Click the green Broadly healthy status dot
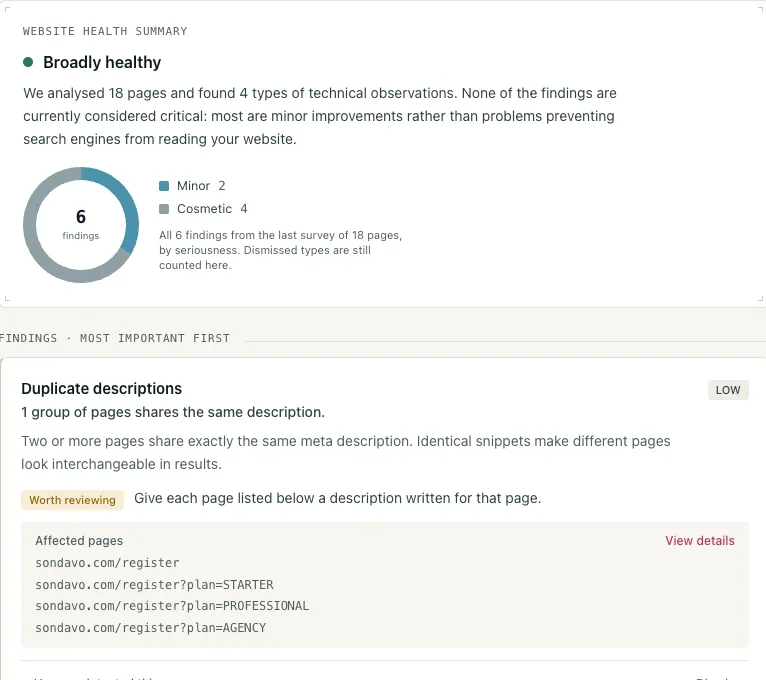The height and width of the screenshot is (680, 766). 28,62
